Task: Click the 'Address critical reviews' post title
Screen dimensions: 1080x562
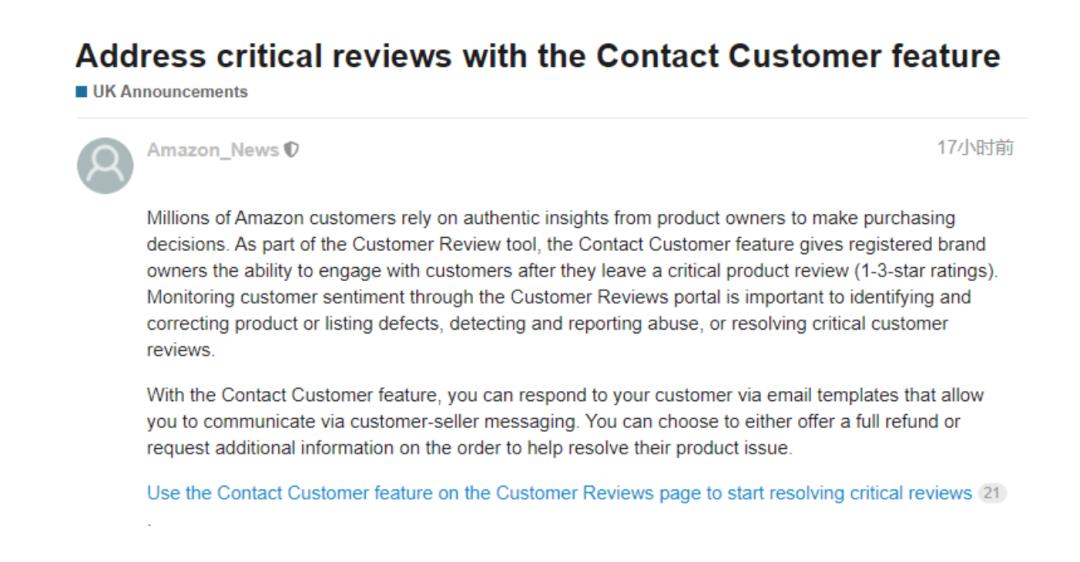Action: tap(537, 56)
